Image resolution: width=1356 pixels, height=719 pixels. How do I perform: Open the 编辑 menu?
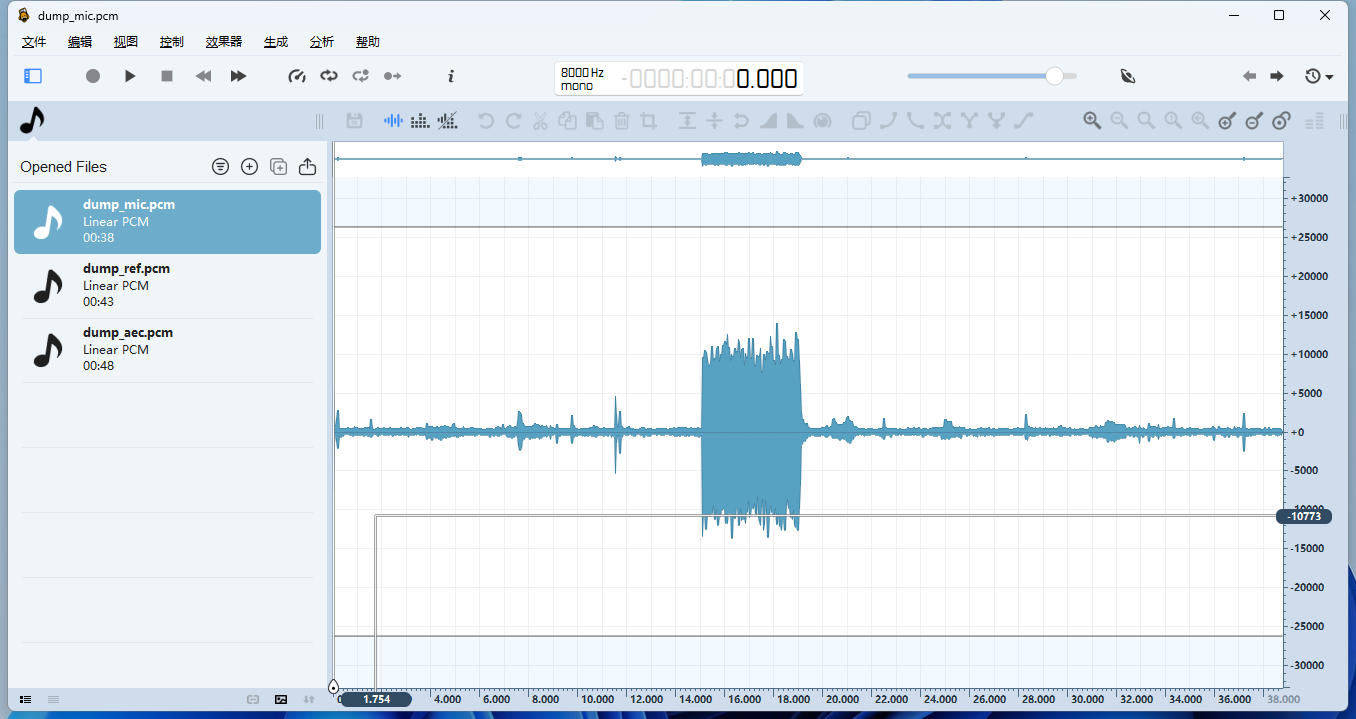tap(80, 42)
